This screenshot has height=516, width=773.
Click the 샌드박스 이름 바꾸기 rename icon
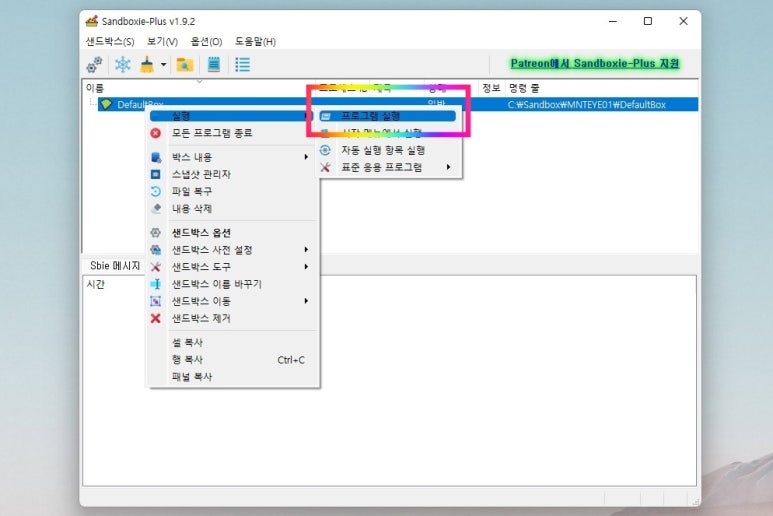click(x=155, y=284)
